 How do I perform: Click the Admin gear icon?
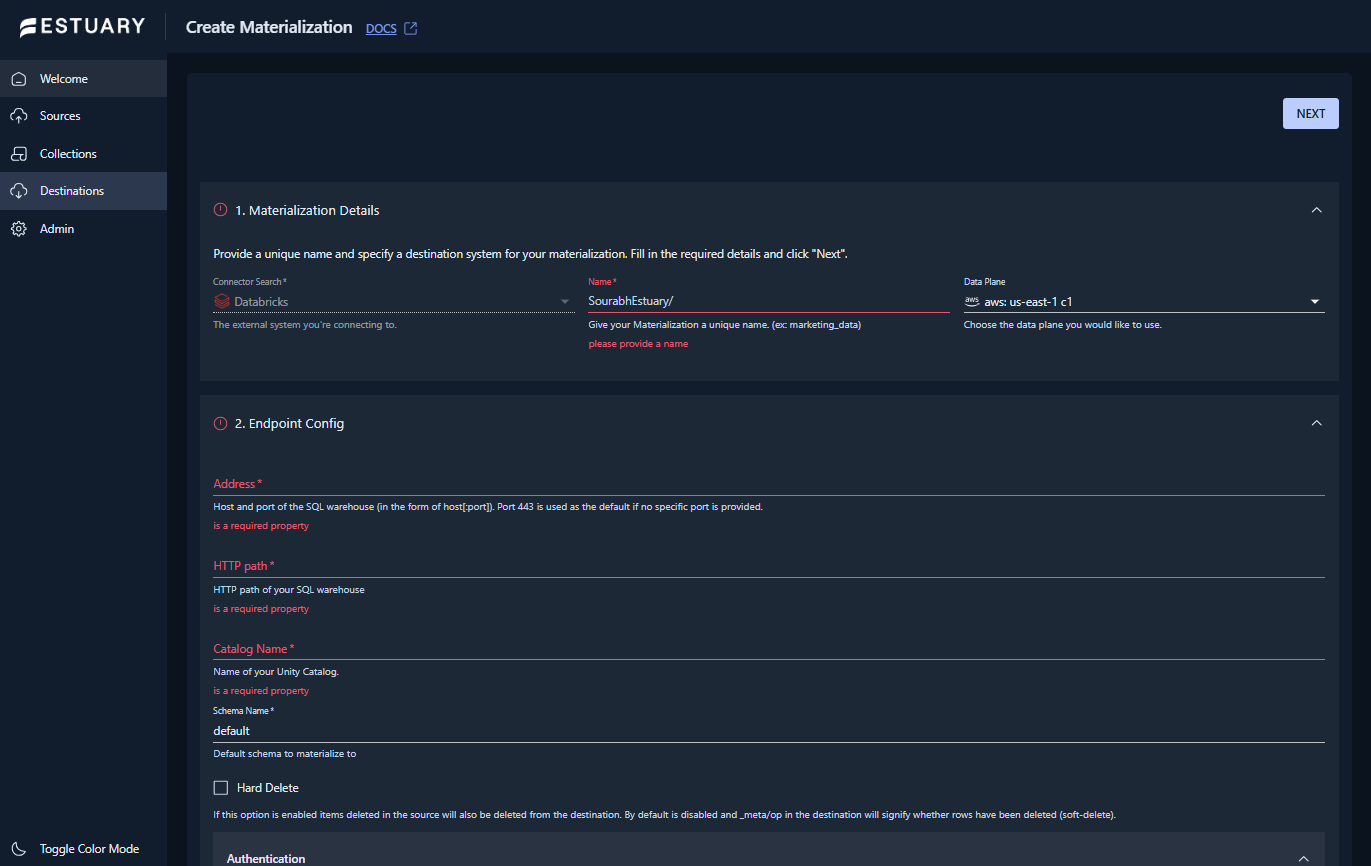(x=19, y=229)
